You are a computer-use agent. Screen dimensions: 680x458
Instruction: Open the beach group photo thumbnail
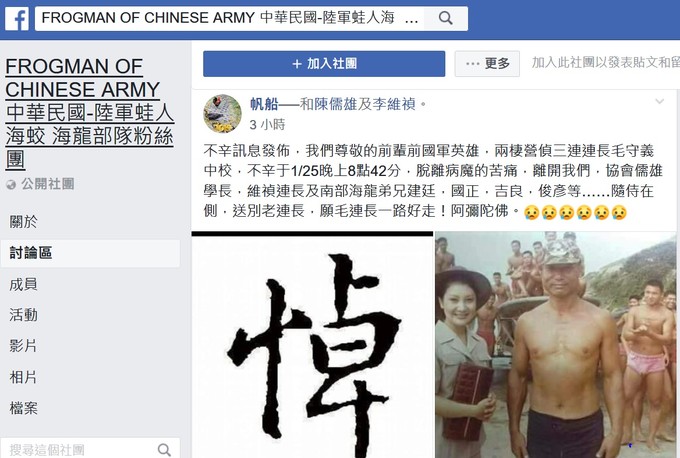(x=556, y=345)
